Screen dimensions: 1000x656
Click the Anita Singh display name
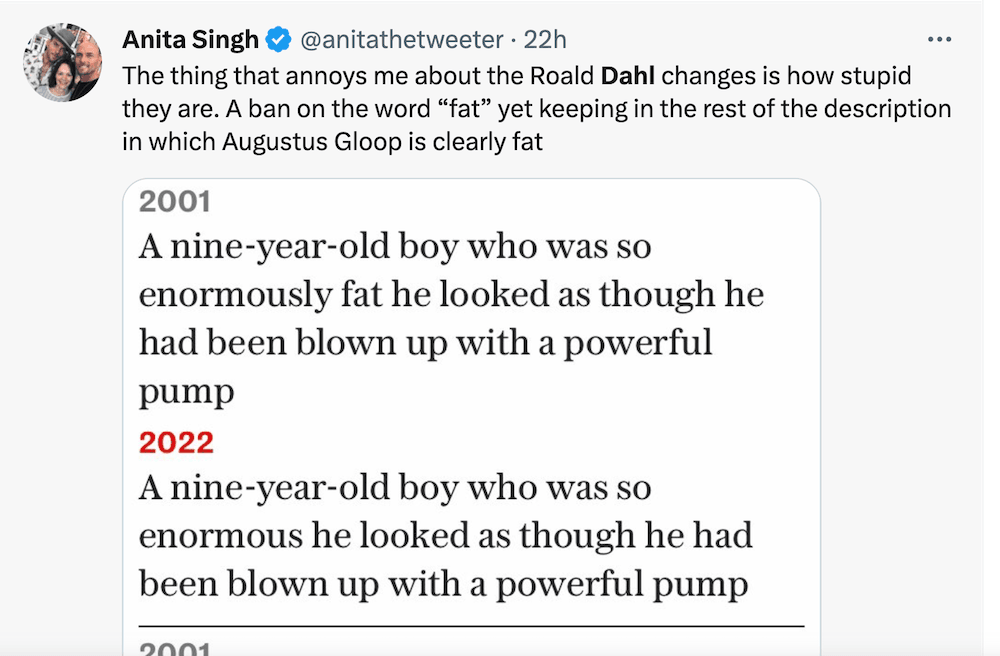191,40
